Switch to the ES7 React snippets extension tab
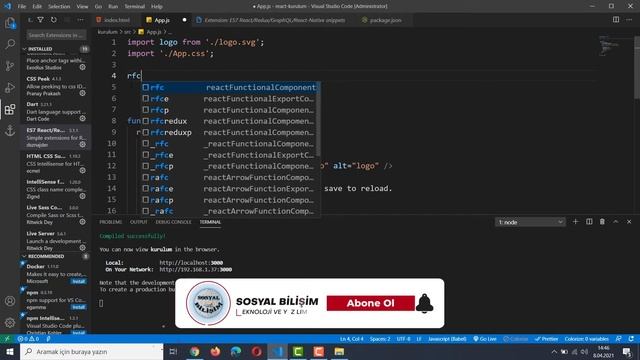 [274, 20]
